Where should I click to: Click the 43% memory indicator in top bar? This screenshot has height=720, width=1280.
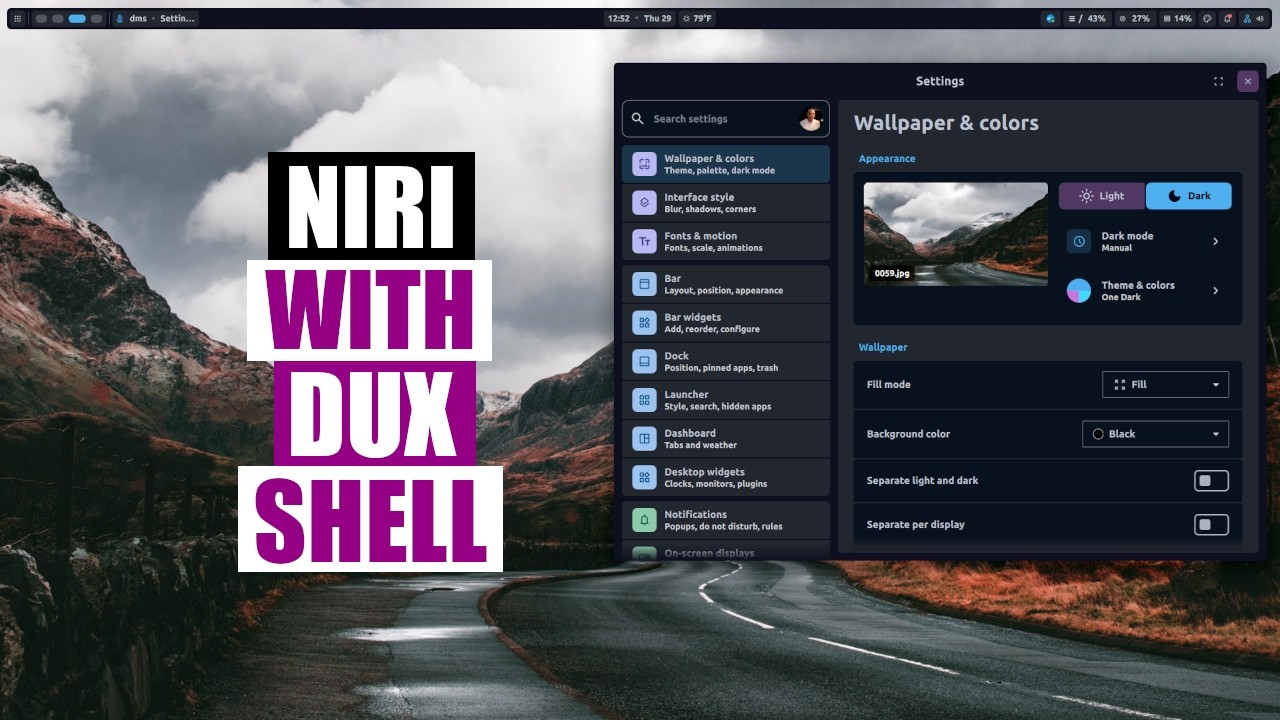pos(1087,18)
